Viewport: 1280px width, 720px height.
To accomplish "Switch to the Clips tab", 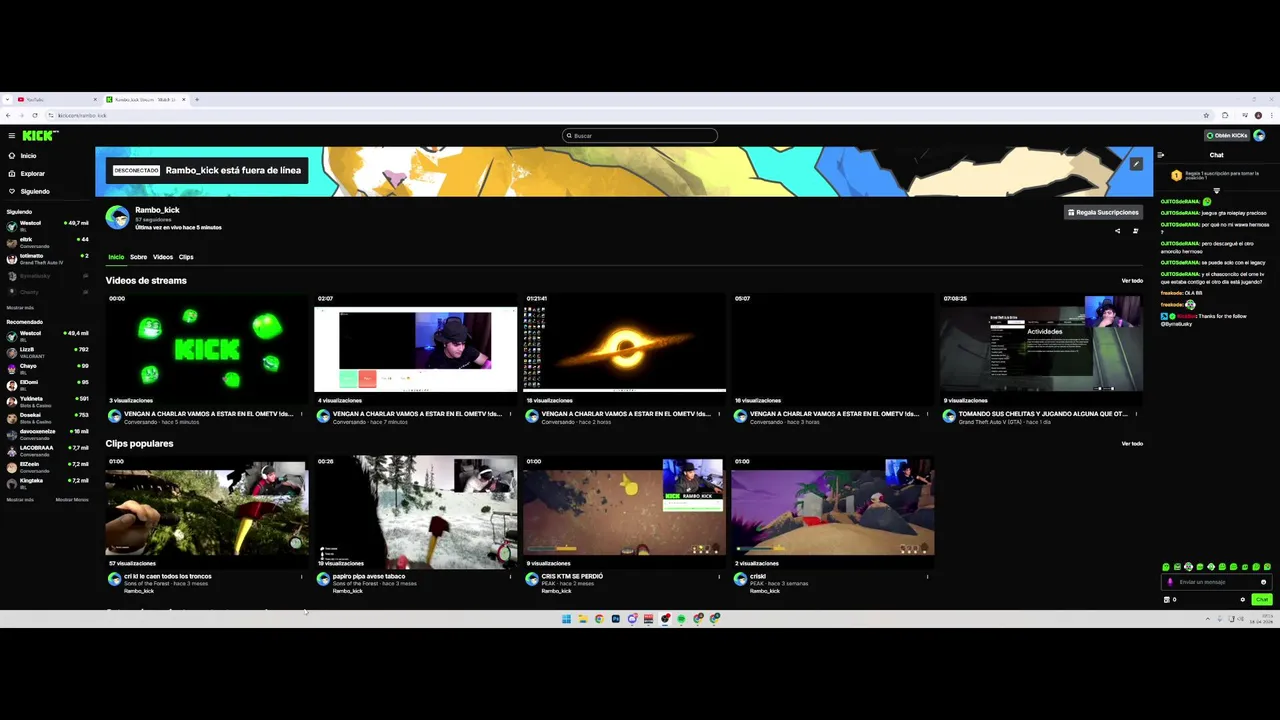I will 186,257.
